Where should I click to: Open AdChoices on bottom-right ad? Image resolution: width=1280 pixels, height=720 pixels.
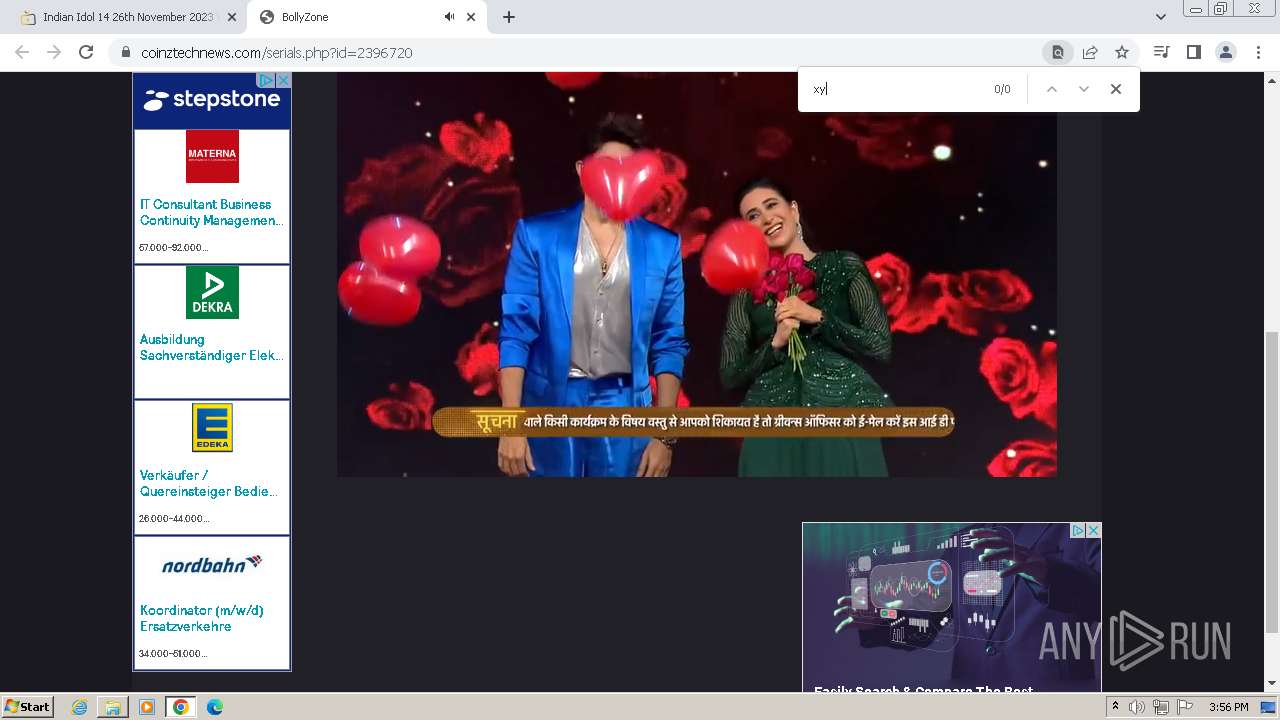click(x=1078, y=531)
